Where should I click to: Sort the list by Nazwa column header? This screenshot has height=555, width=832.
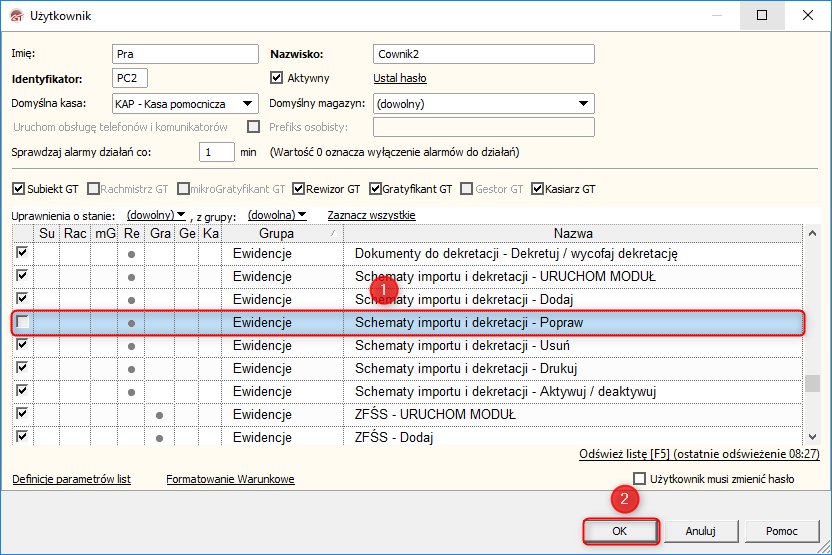tap(573, 233)
